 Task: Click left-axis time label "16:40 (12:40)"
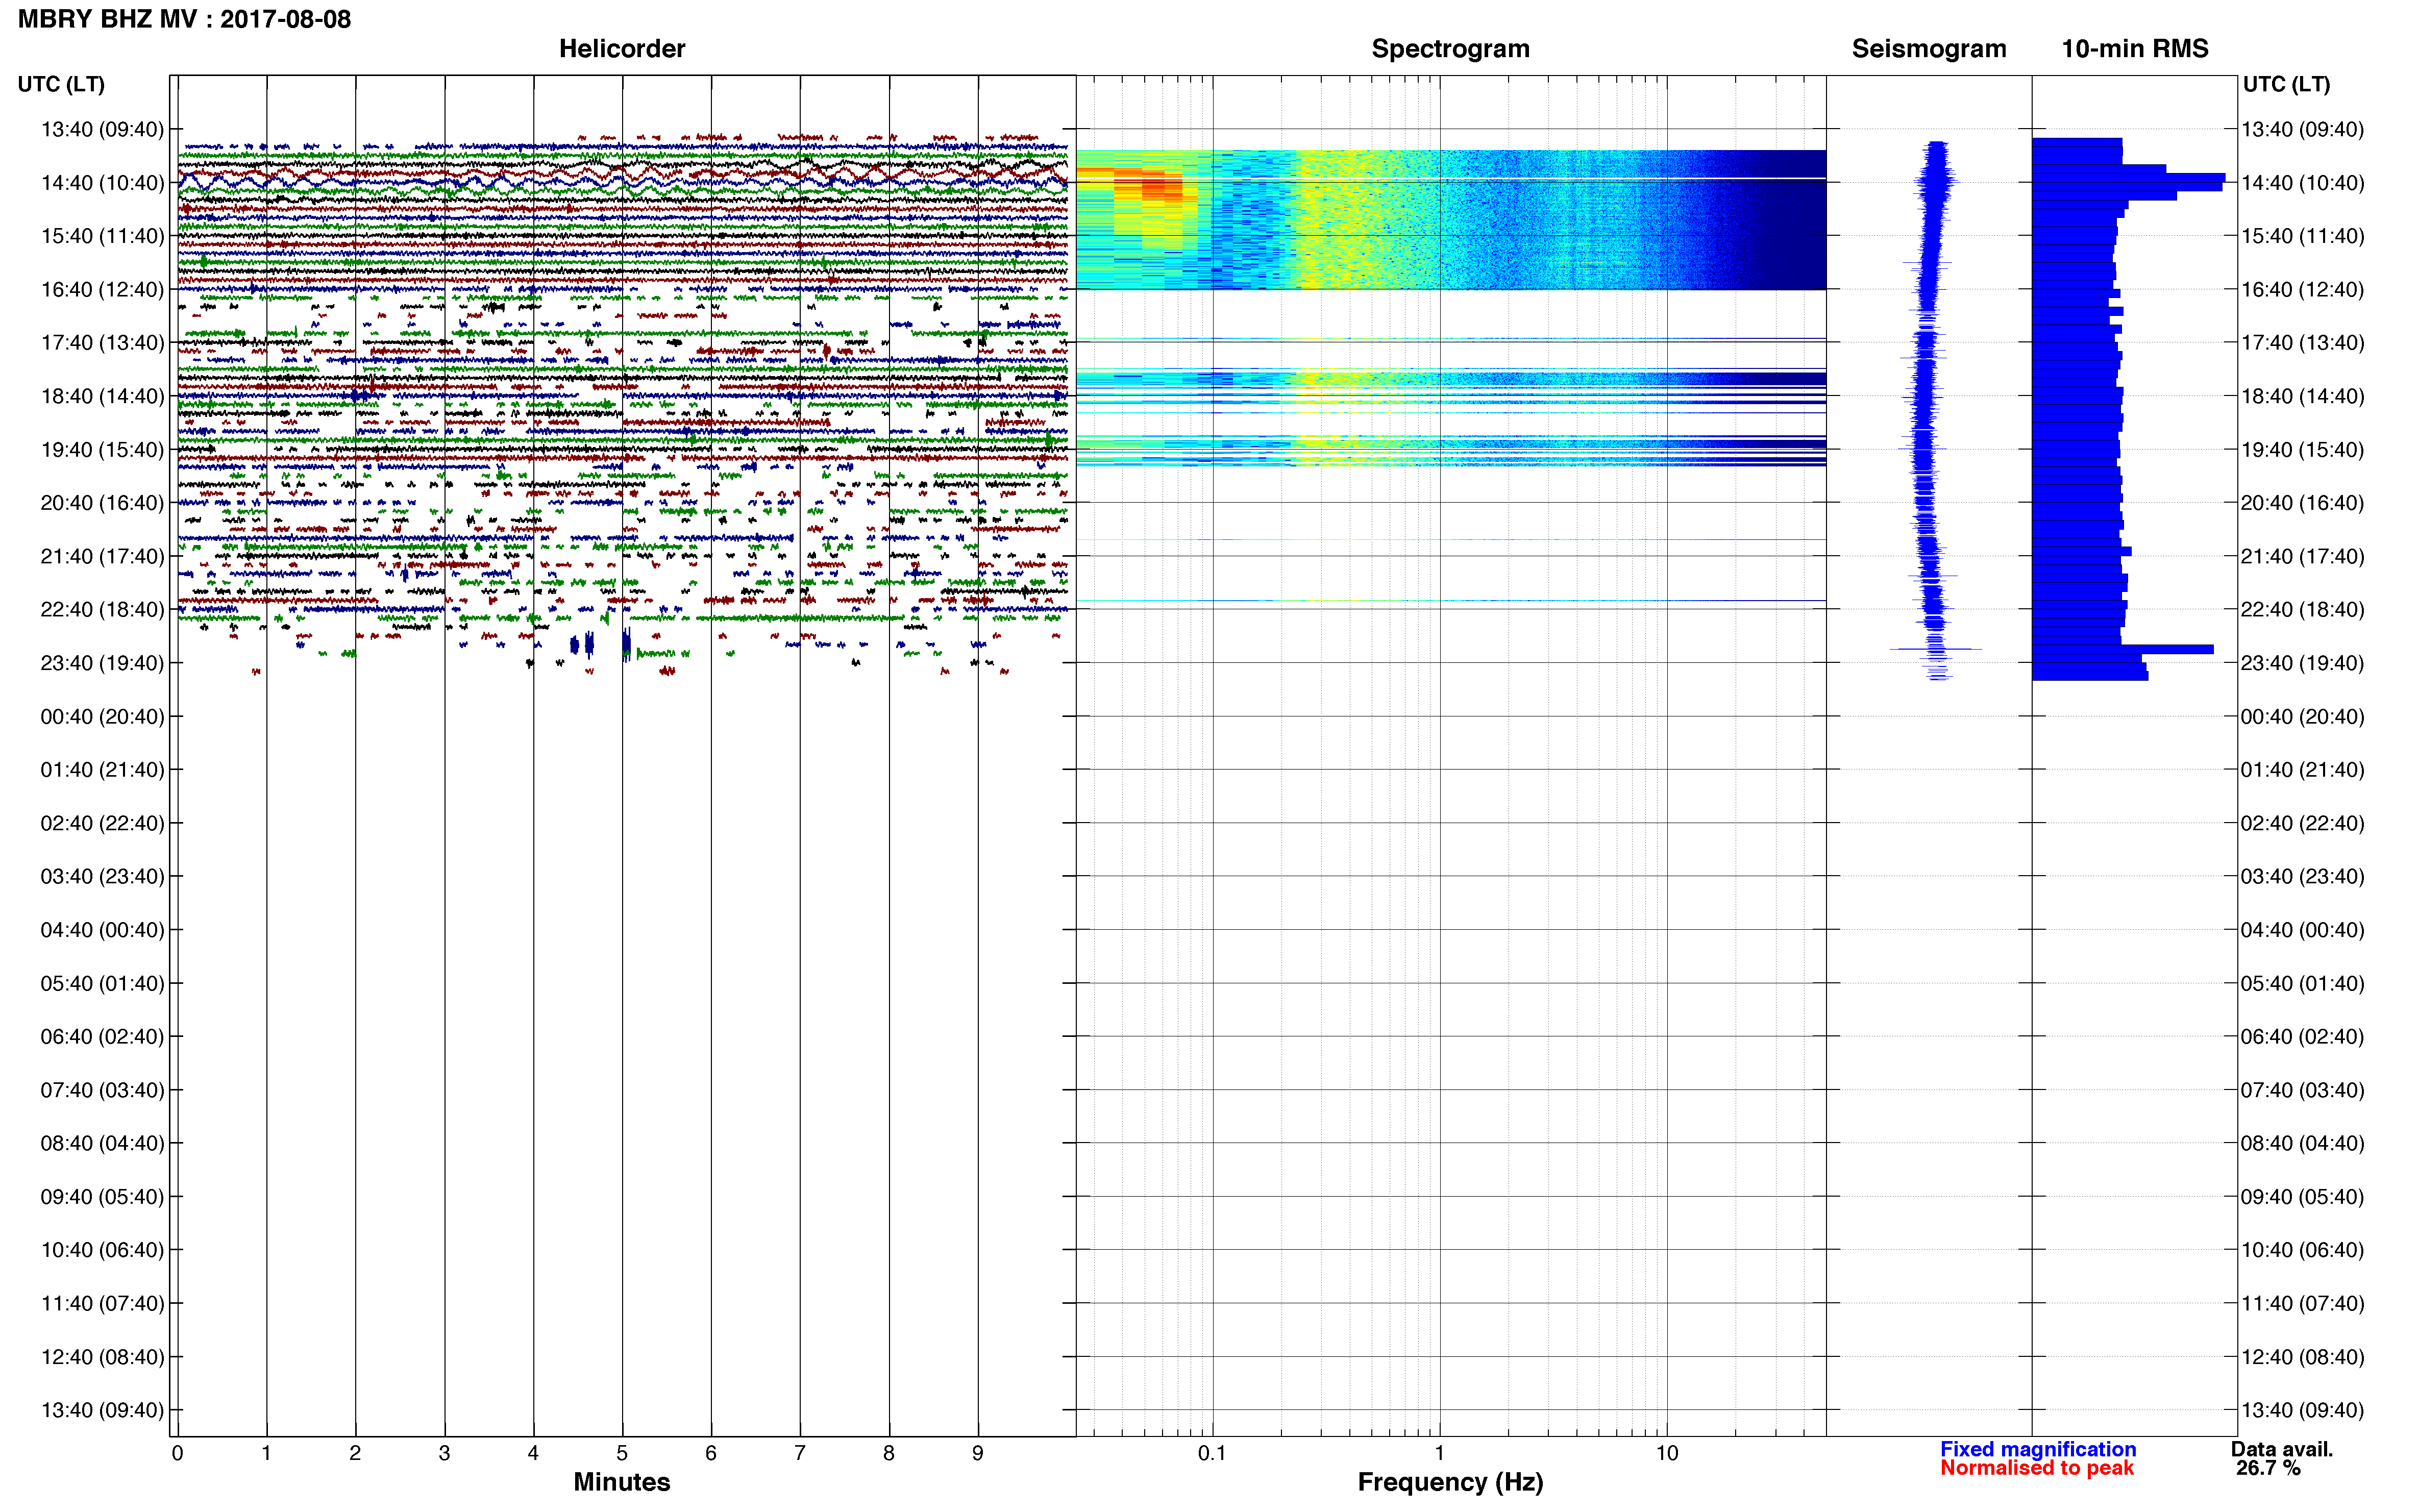point(102,290)
